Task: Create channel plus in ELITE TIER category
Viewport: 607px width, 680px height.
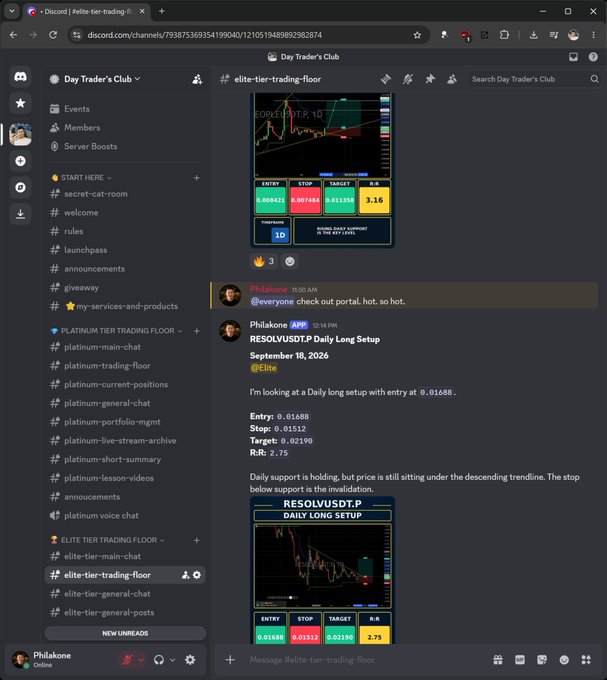Action: (196, 540)
